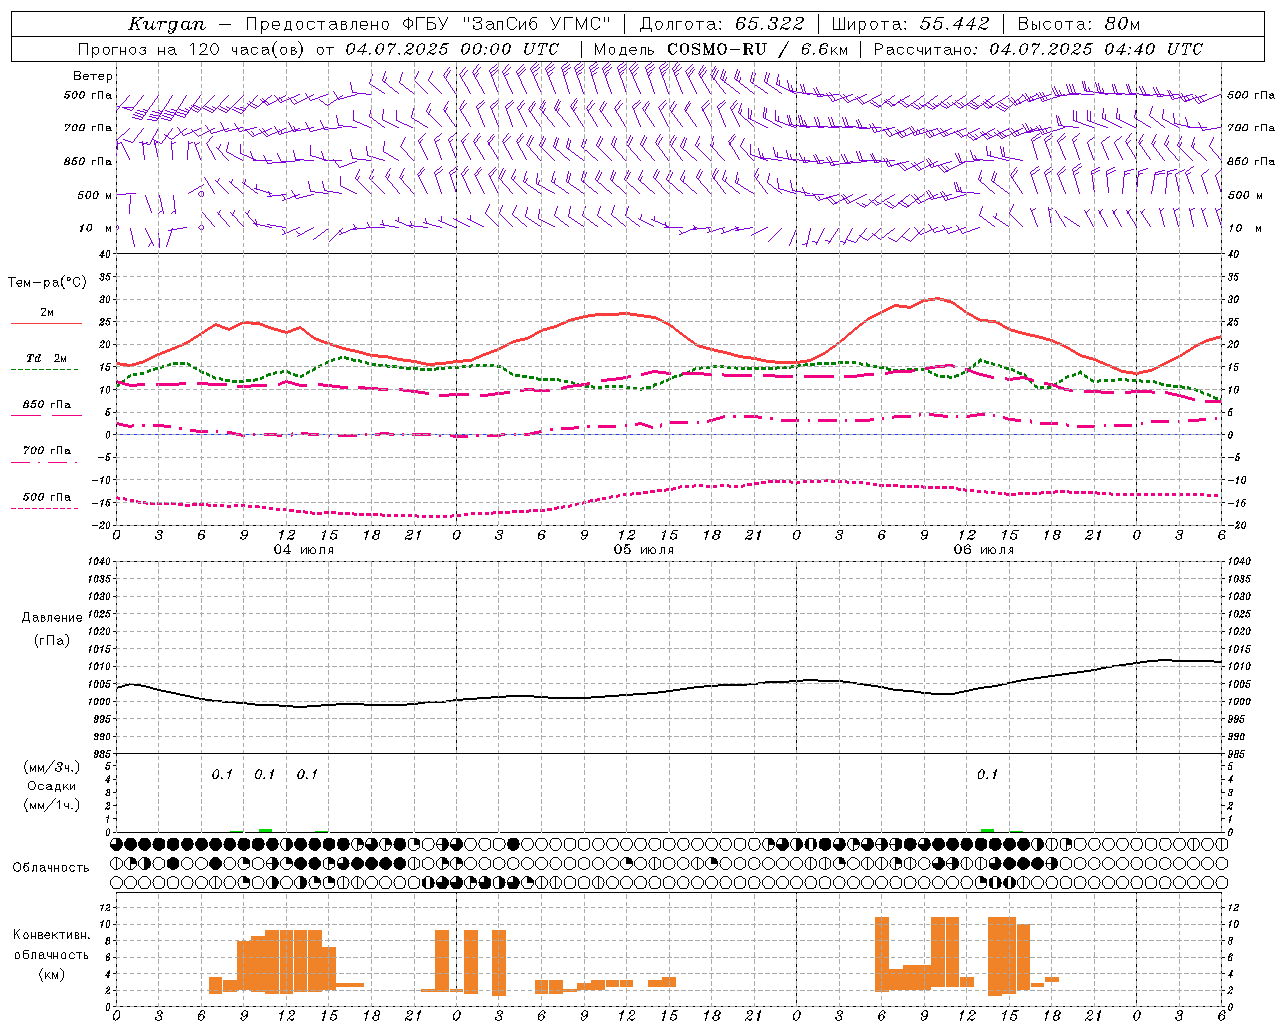Click tall orange convective bar at 6h 06 июля

[x=882, y=954]
